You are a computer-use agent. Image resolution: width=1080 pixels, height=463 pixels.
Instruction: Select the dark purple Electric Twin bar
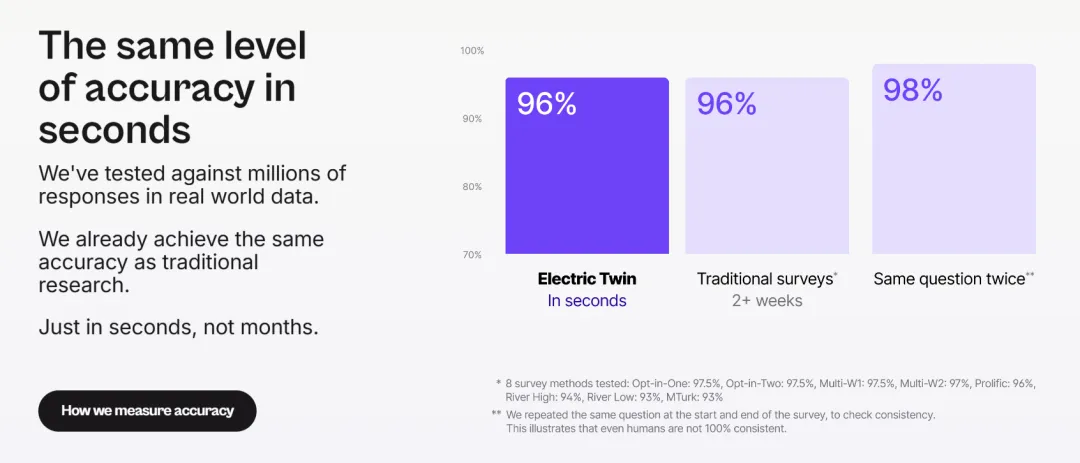pyautogui.click(x=587, y=166)
